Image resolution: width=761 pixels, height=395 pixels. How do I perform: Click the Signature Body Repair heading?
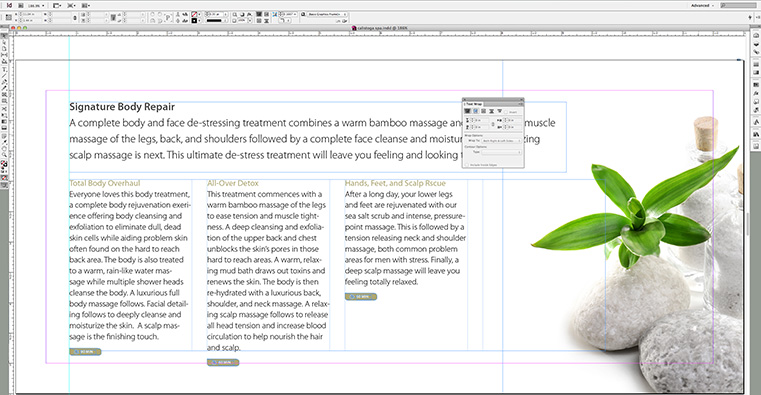pos(122,107)
